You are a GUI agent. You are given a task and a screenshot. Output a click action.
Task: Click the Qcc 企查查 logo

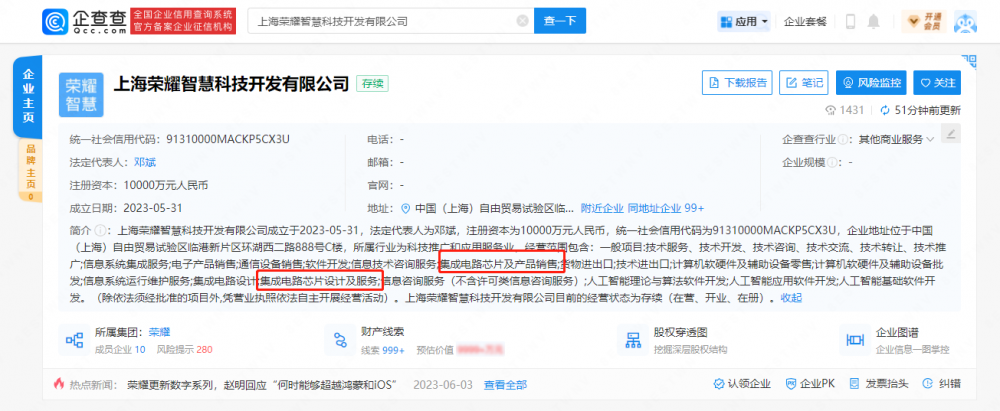point(84,21)
